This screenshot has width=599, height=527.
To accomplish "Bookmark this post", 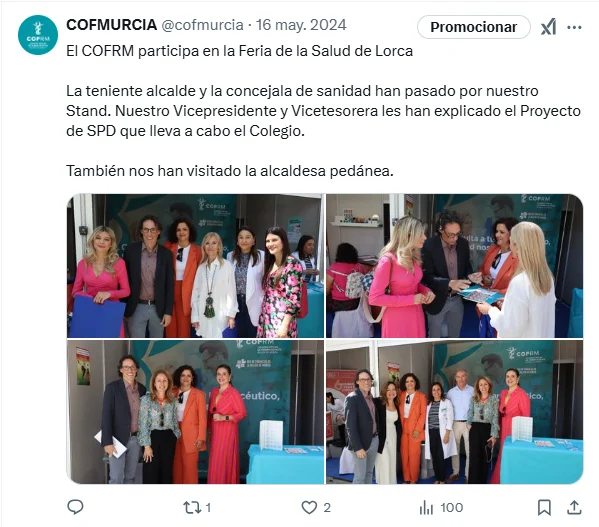I will [544, 508].
